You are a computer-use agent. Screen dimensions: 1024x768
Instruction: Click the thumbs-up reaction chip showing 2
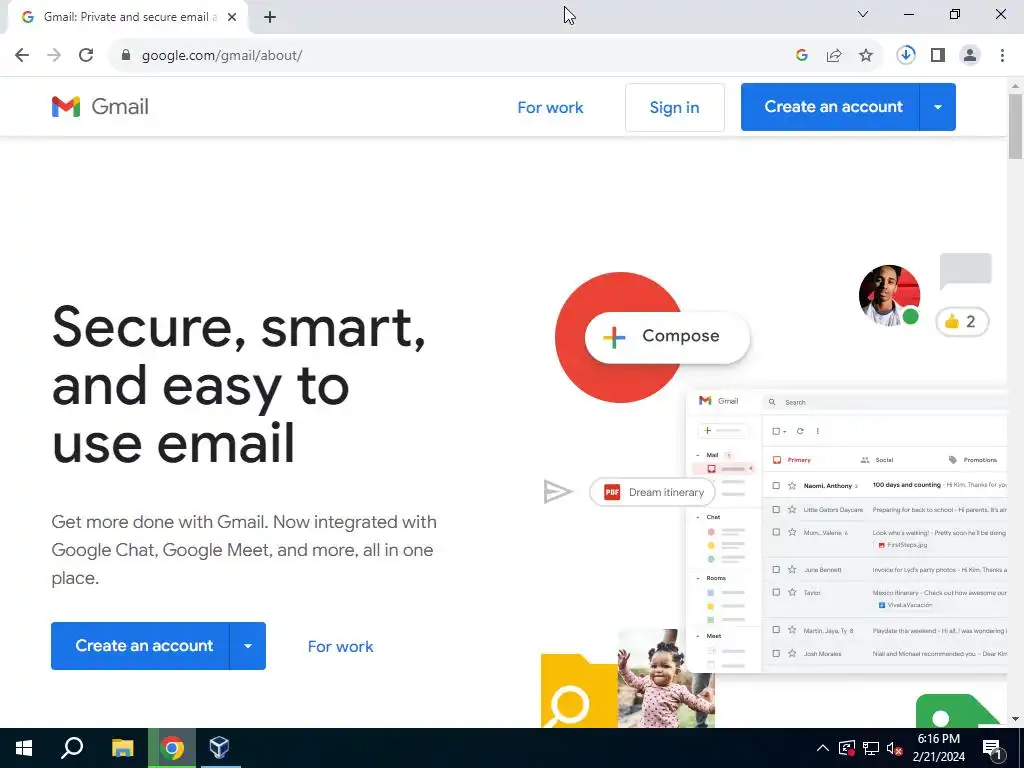[962, 321]
